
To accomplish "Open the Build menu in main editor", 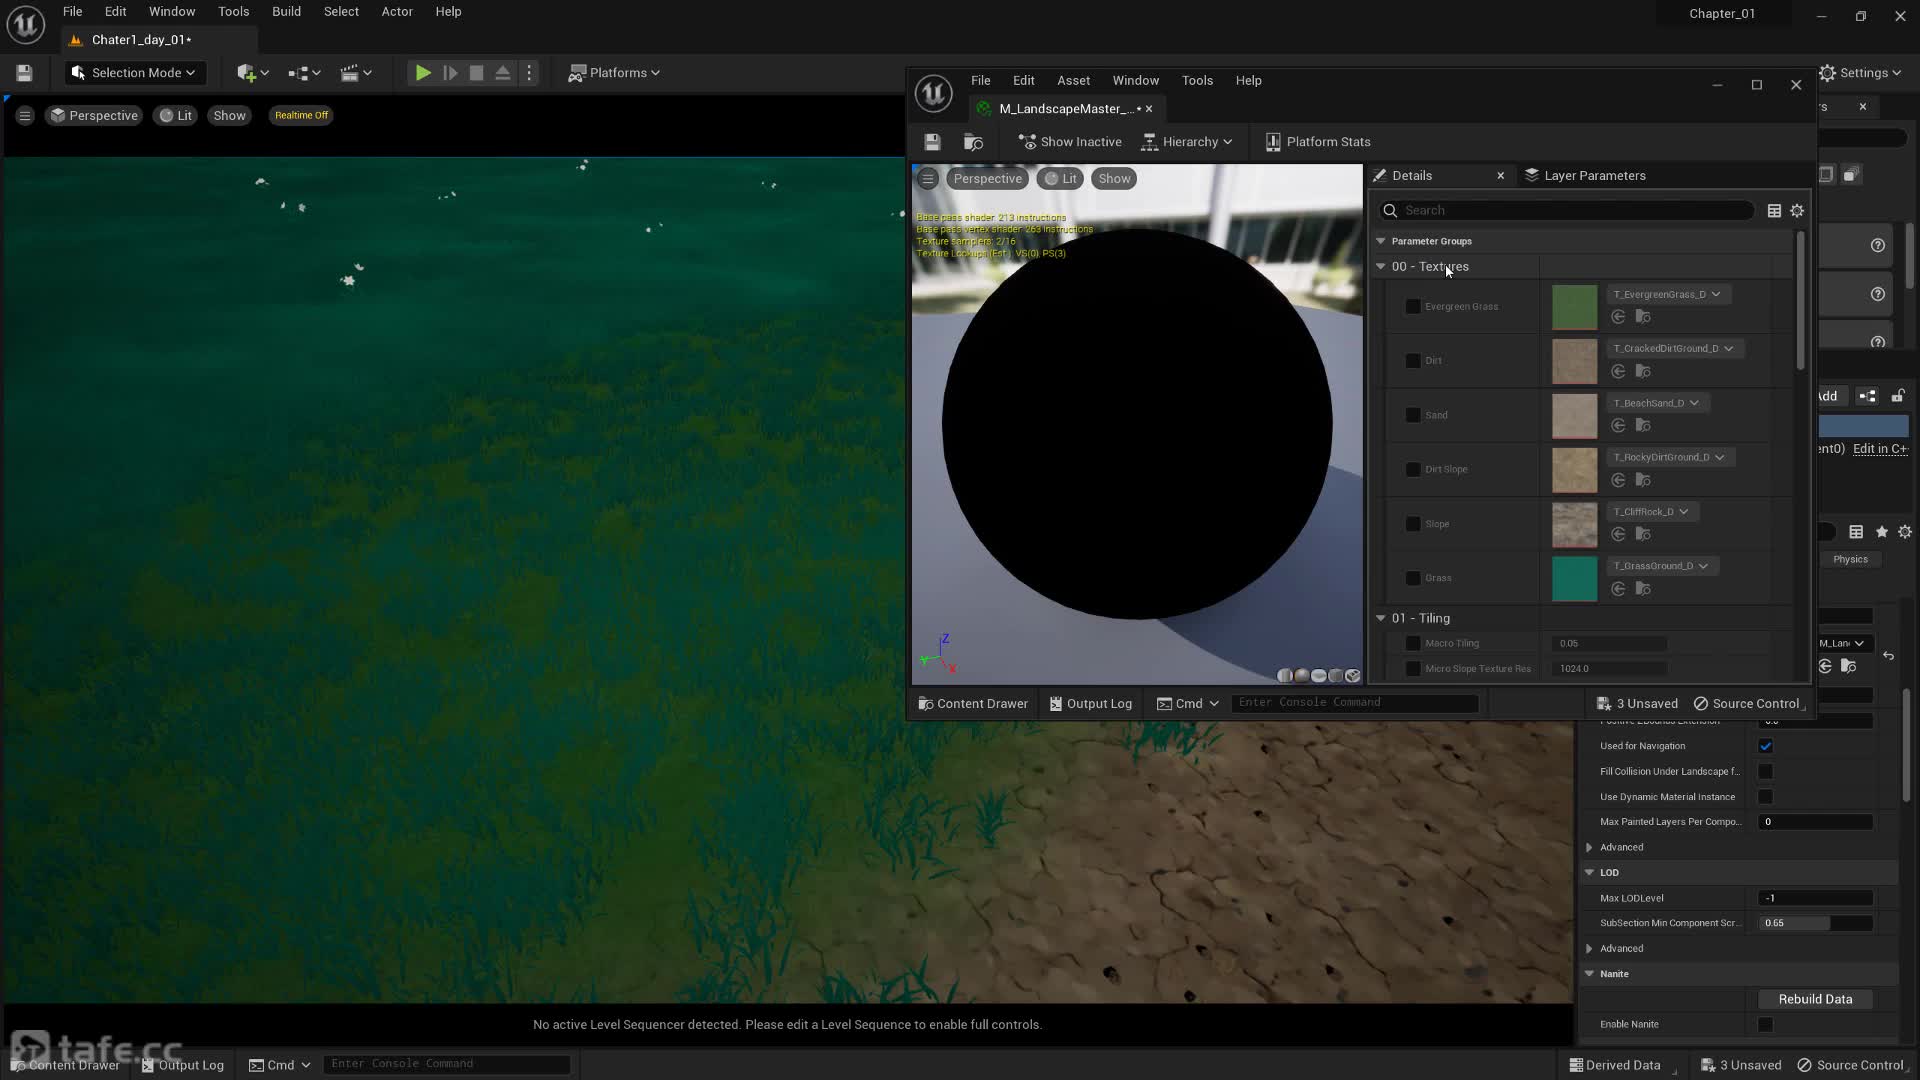I will click(x=286, y=12).
